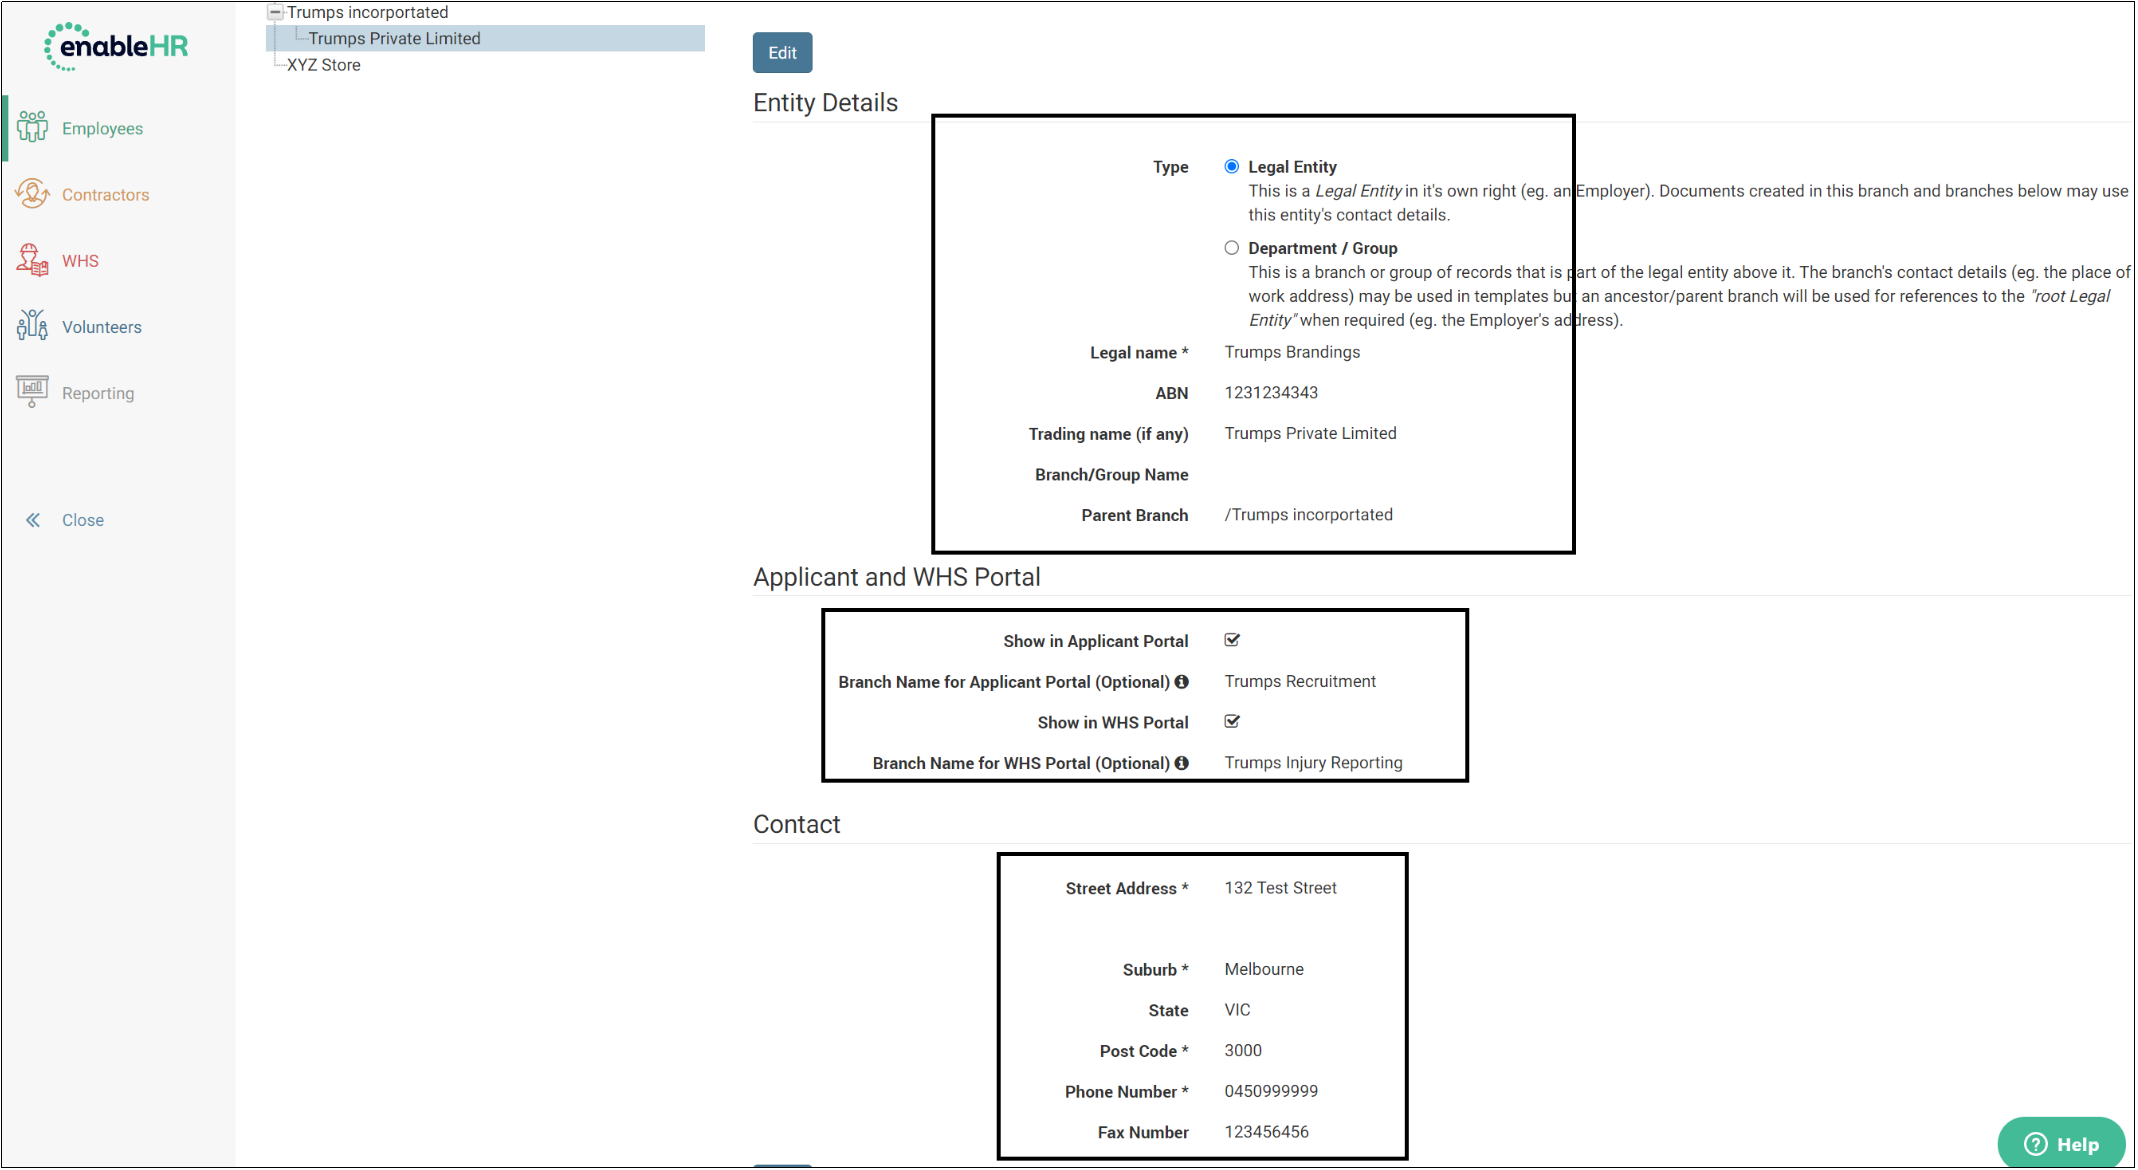The image size is (2138, 1170).
Task: Click the 132 Test Street address
Action: (x=1280, y=888)
